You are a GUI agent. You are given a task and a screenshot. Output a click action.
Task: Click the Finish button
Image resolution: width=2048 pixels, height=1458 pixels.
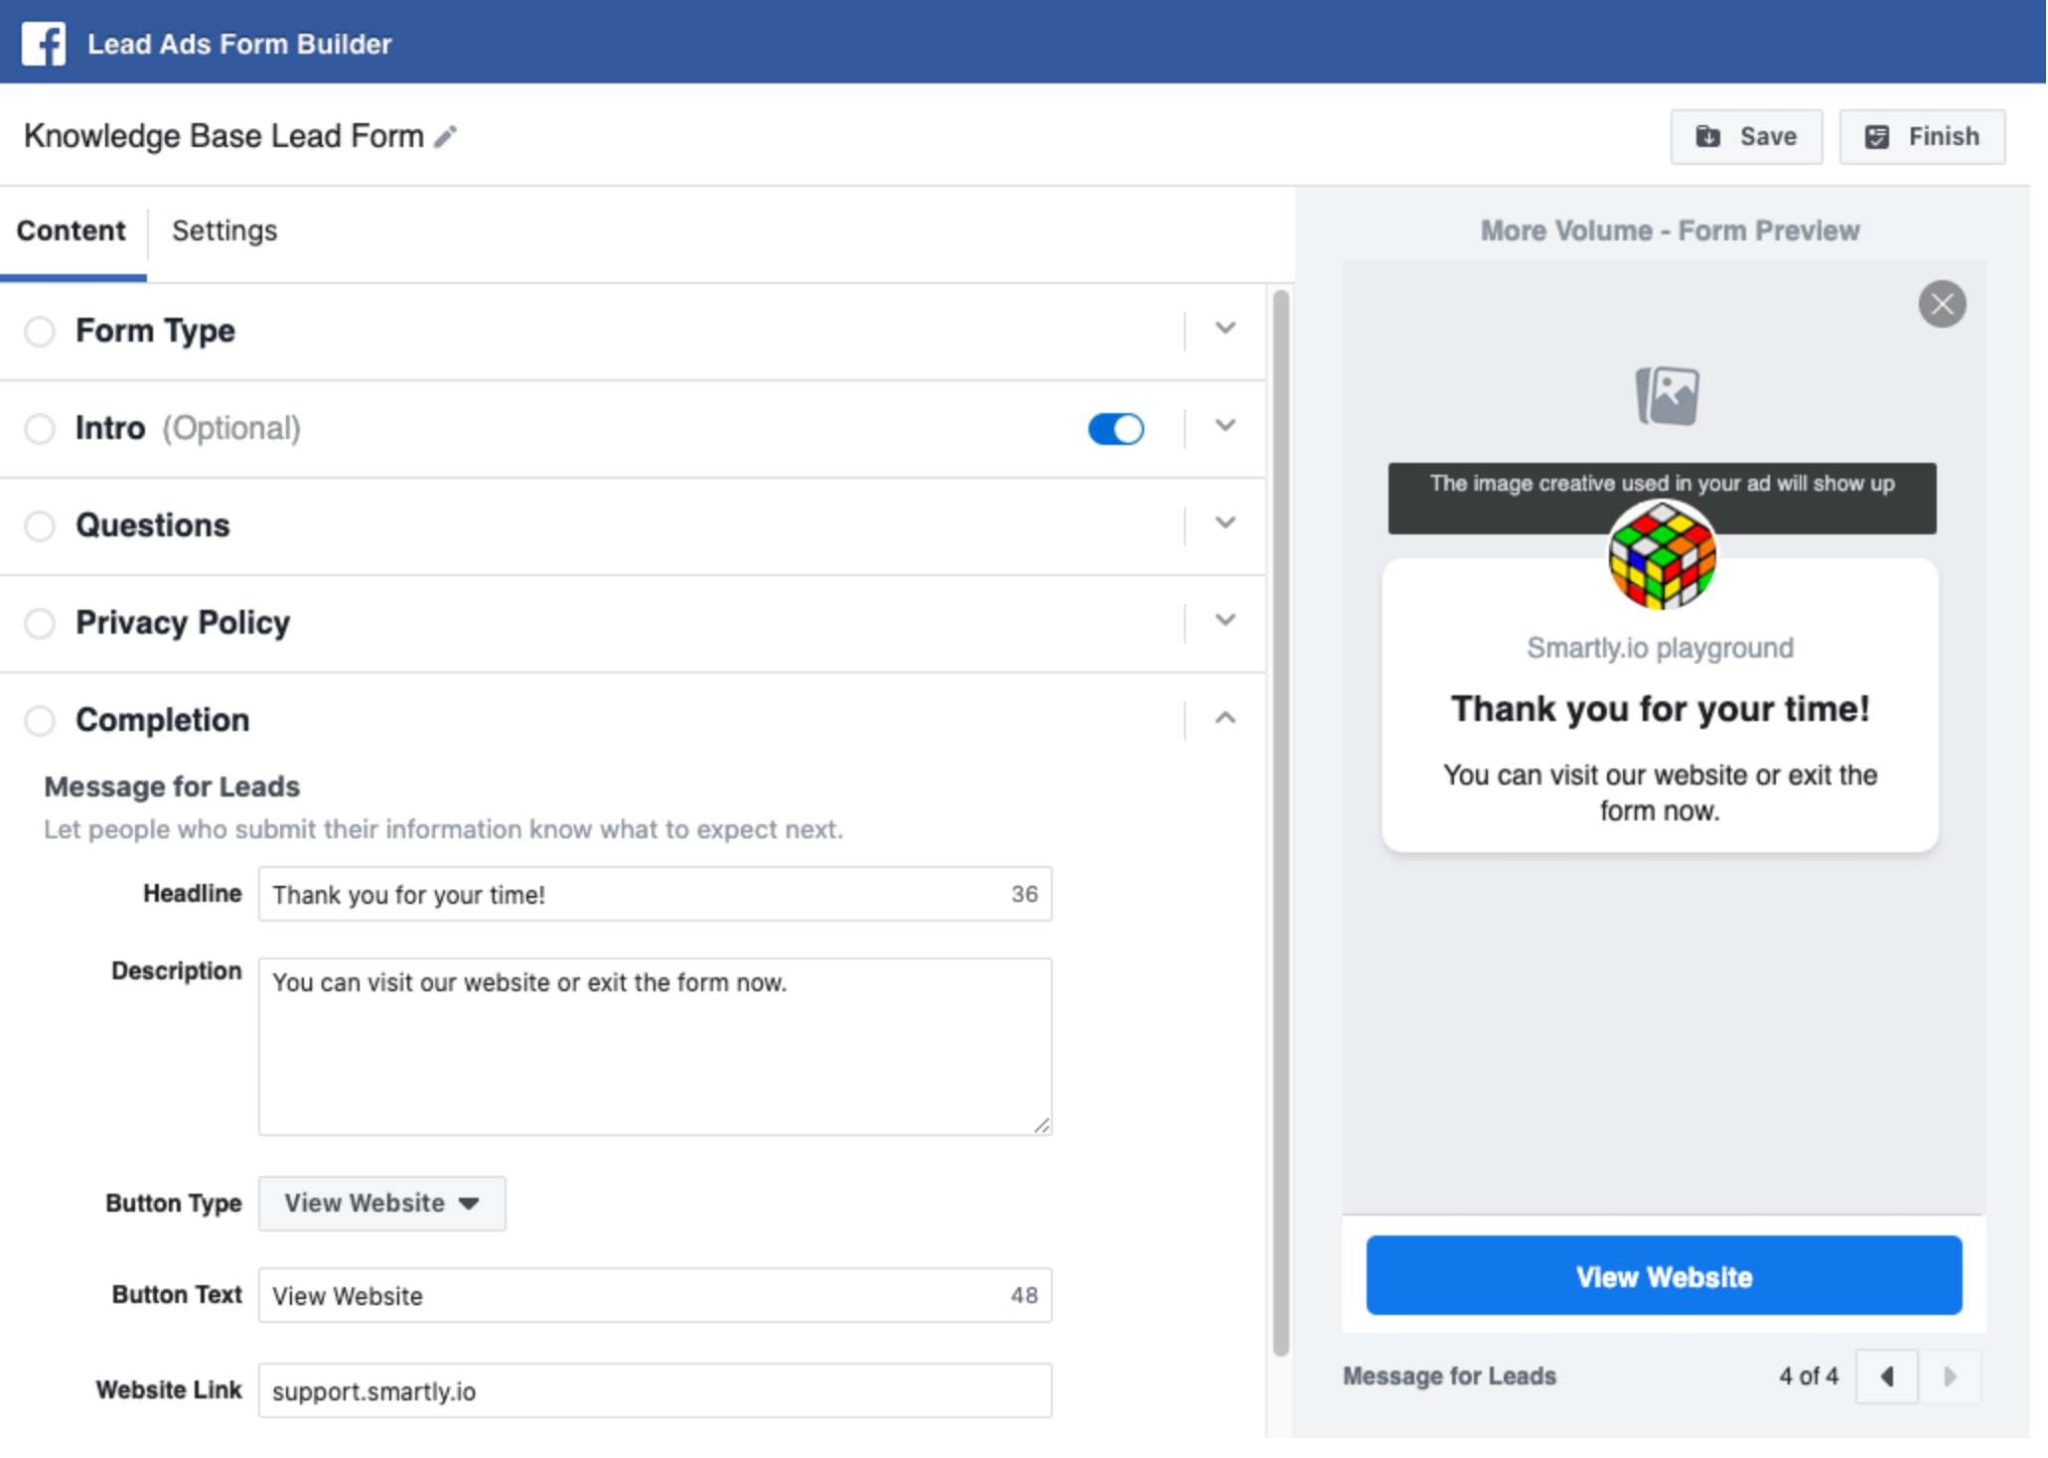(1921, 136)
